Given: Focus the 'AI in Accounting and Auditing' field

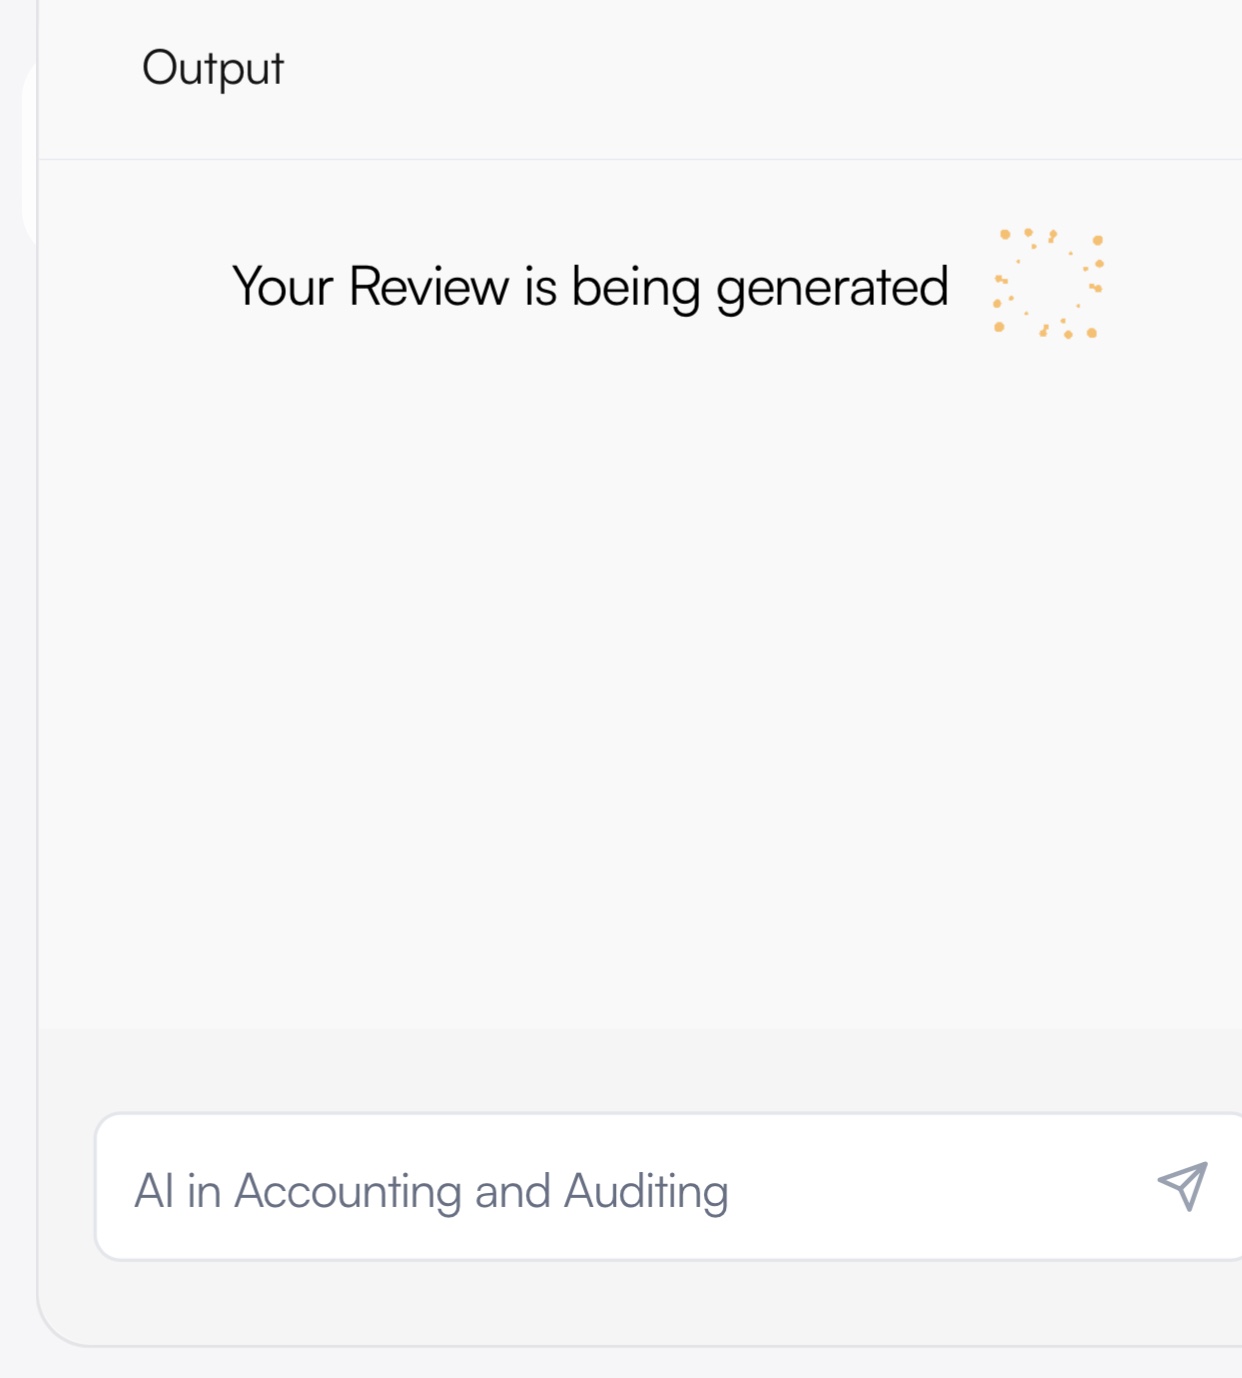Looking at the screenshot, I should (x=668, y=1187).
